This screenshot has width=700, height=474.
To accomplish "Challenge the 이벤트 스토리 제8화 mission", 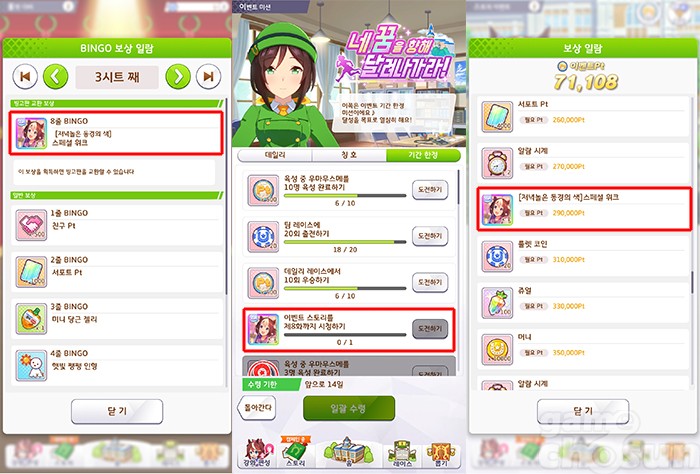I will (430, 328).
